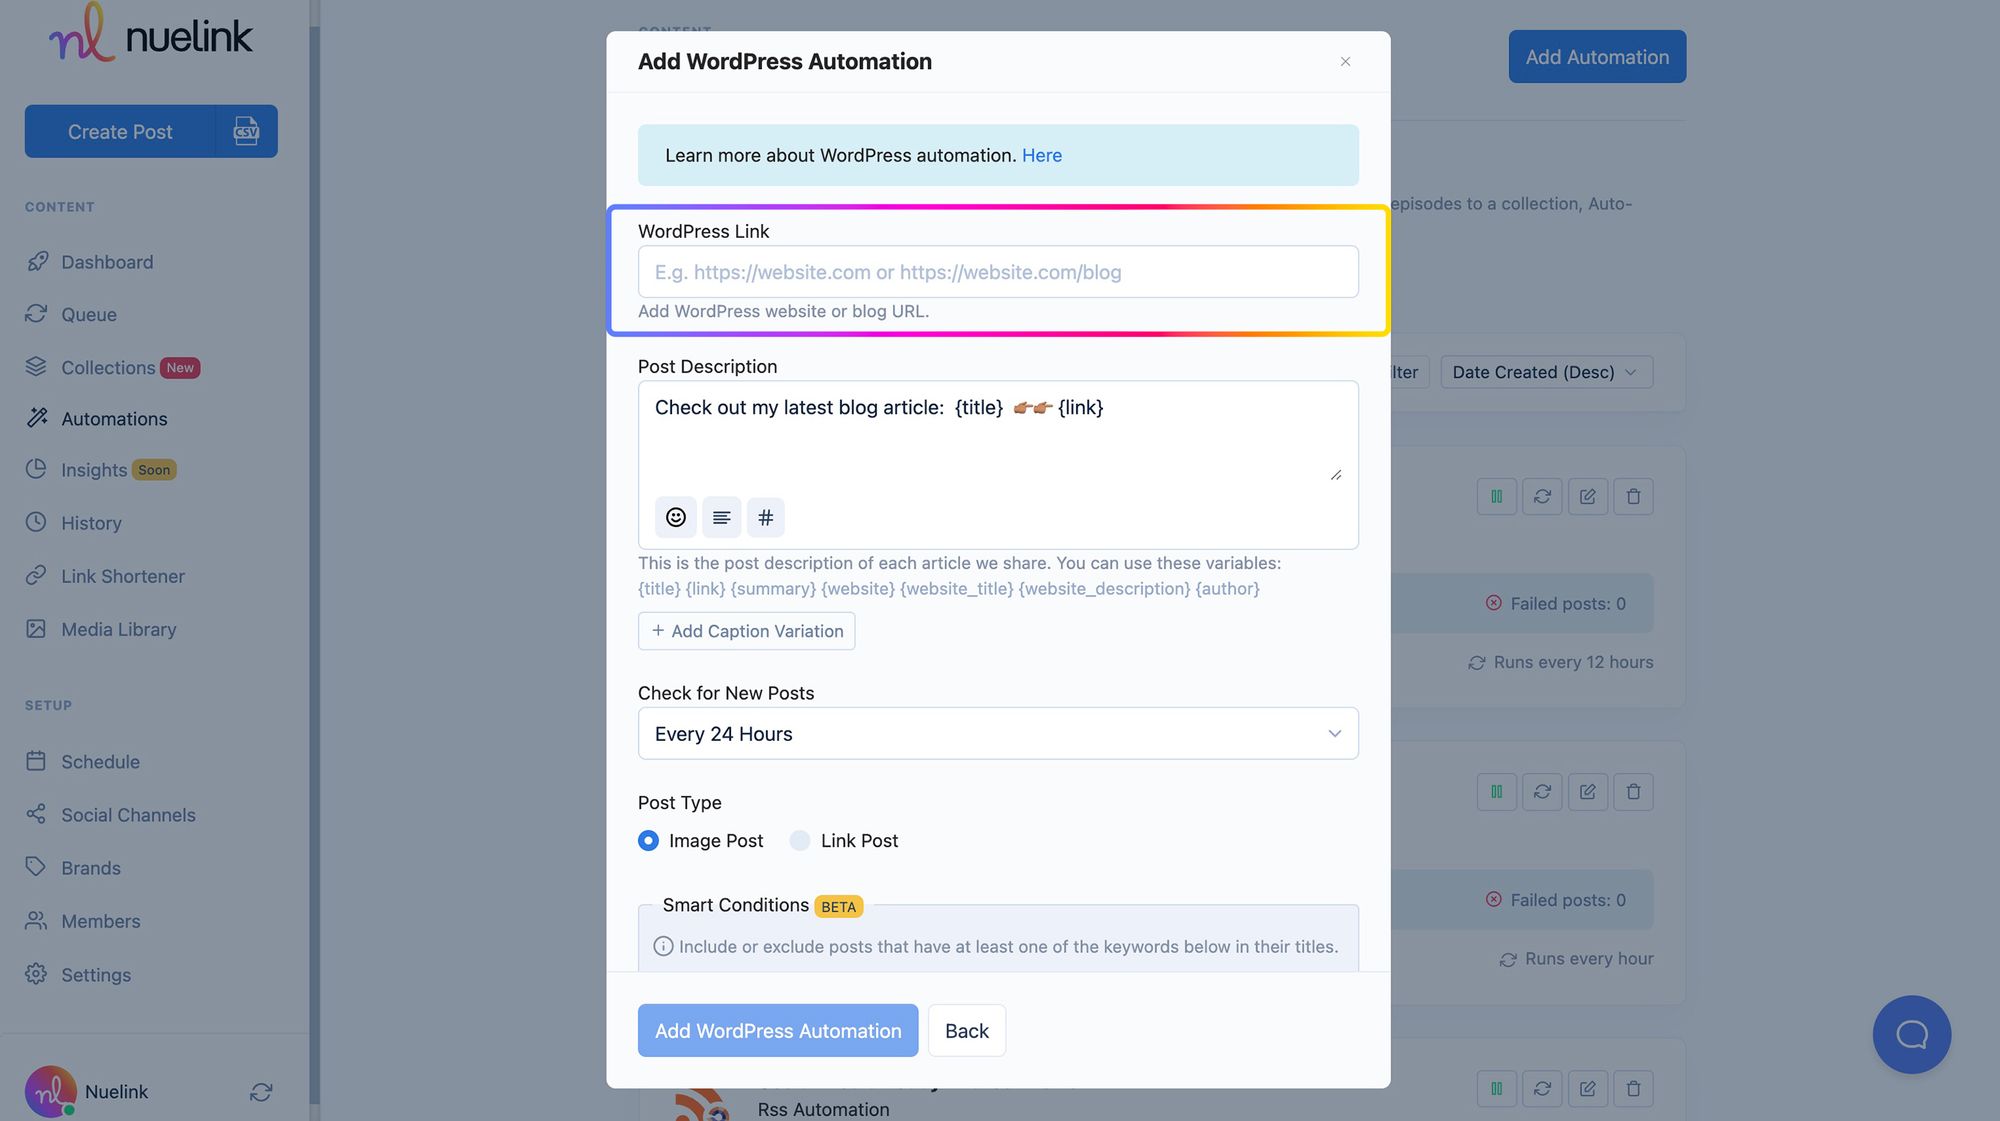Viewport: 2000px width, 1121px height.
Task: Click into the WordPress Link input field
Action: point(998,272)
